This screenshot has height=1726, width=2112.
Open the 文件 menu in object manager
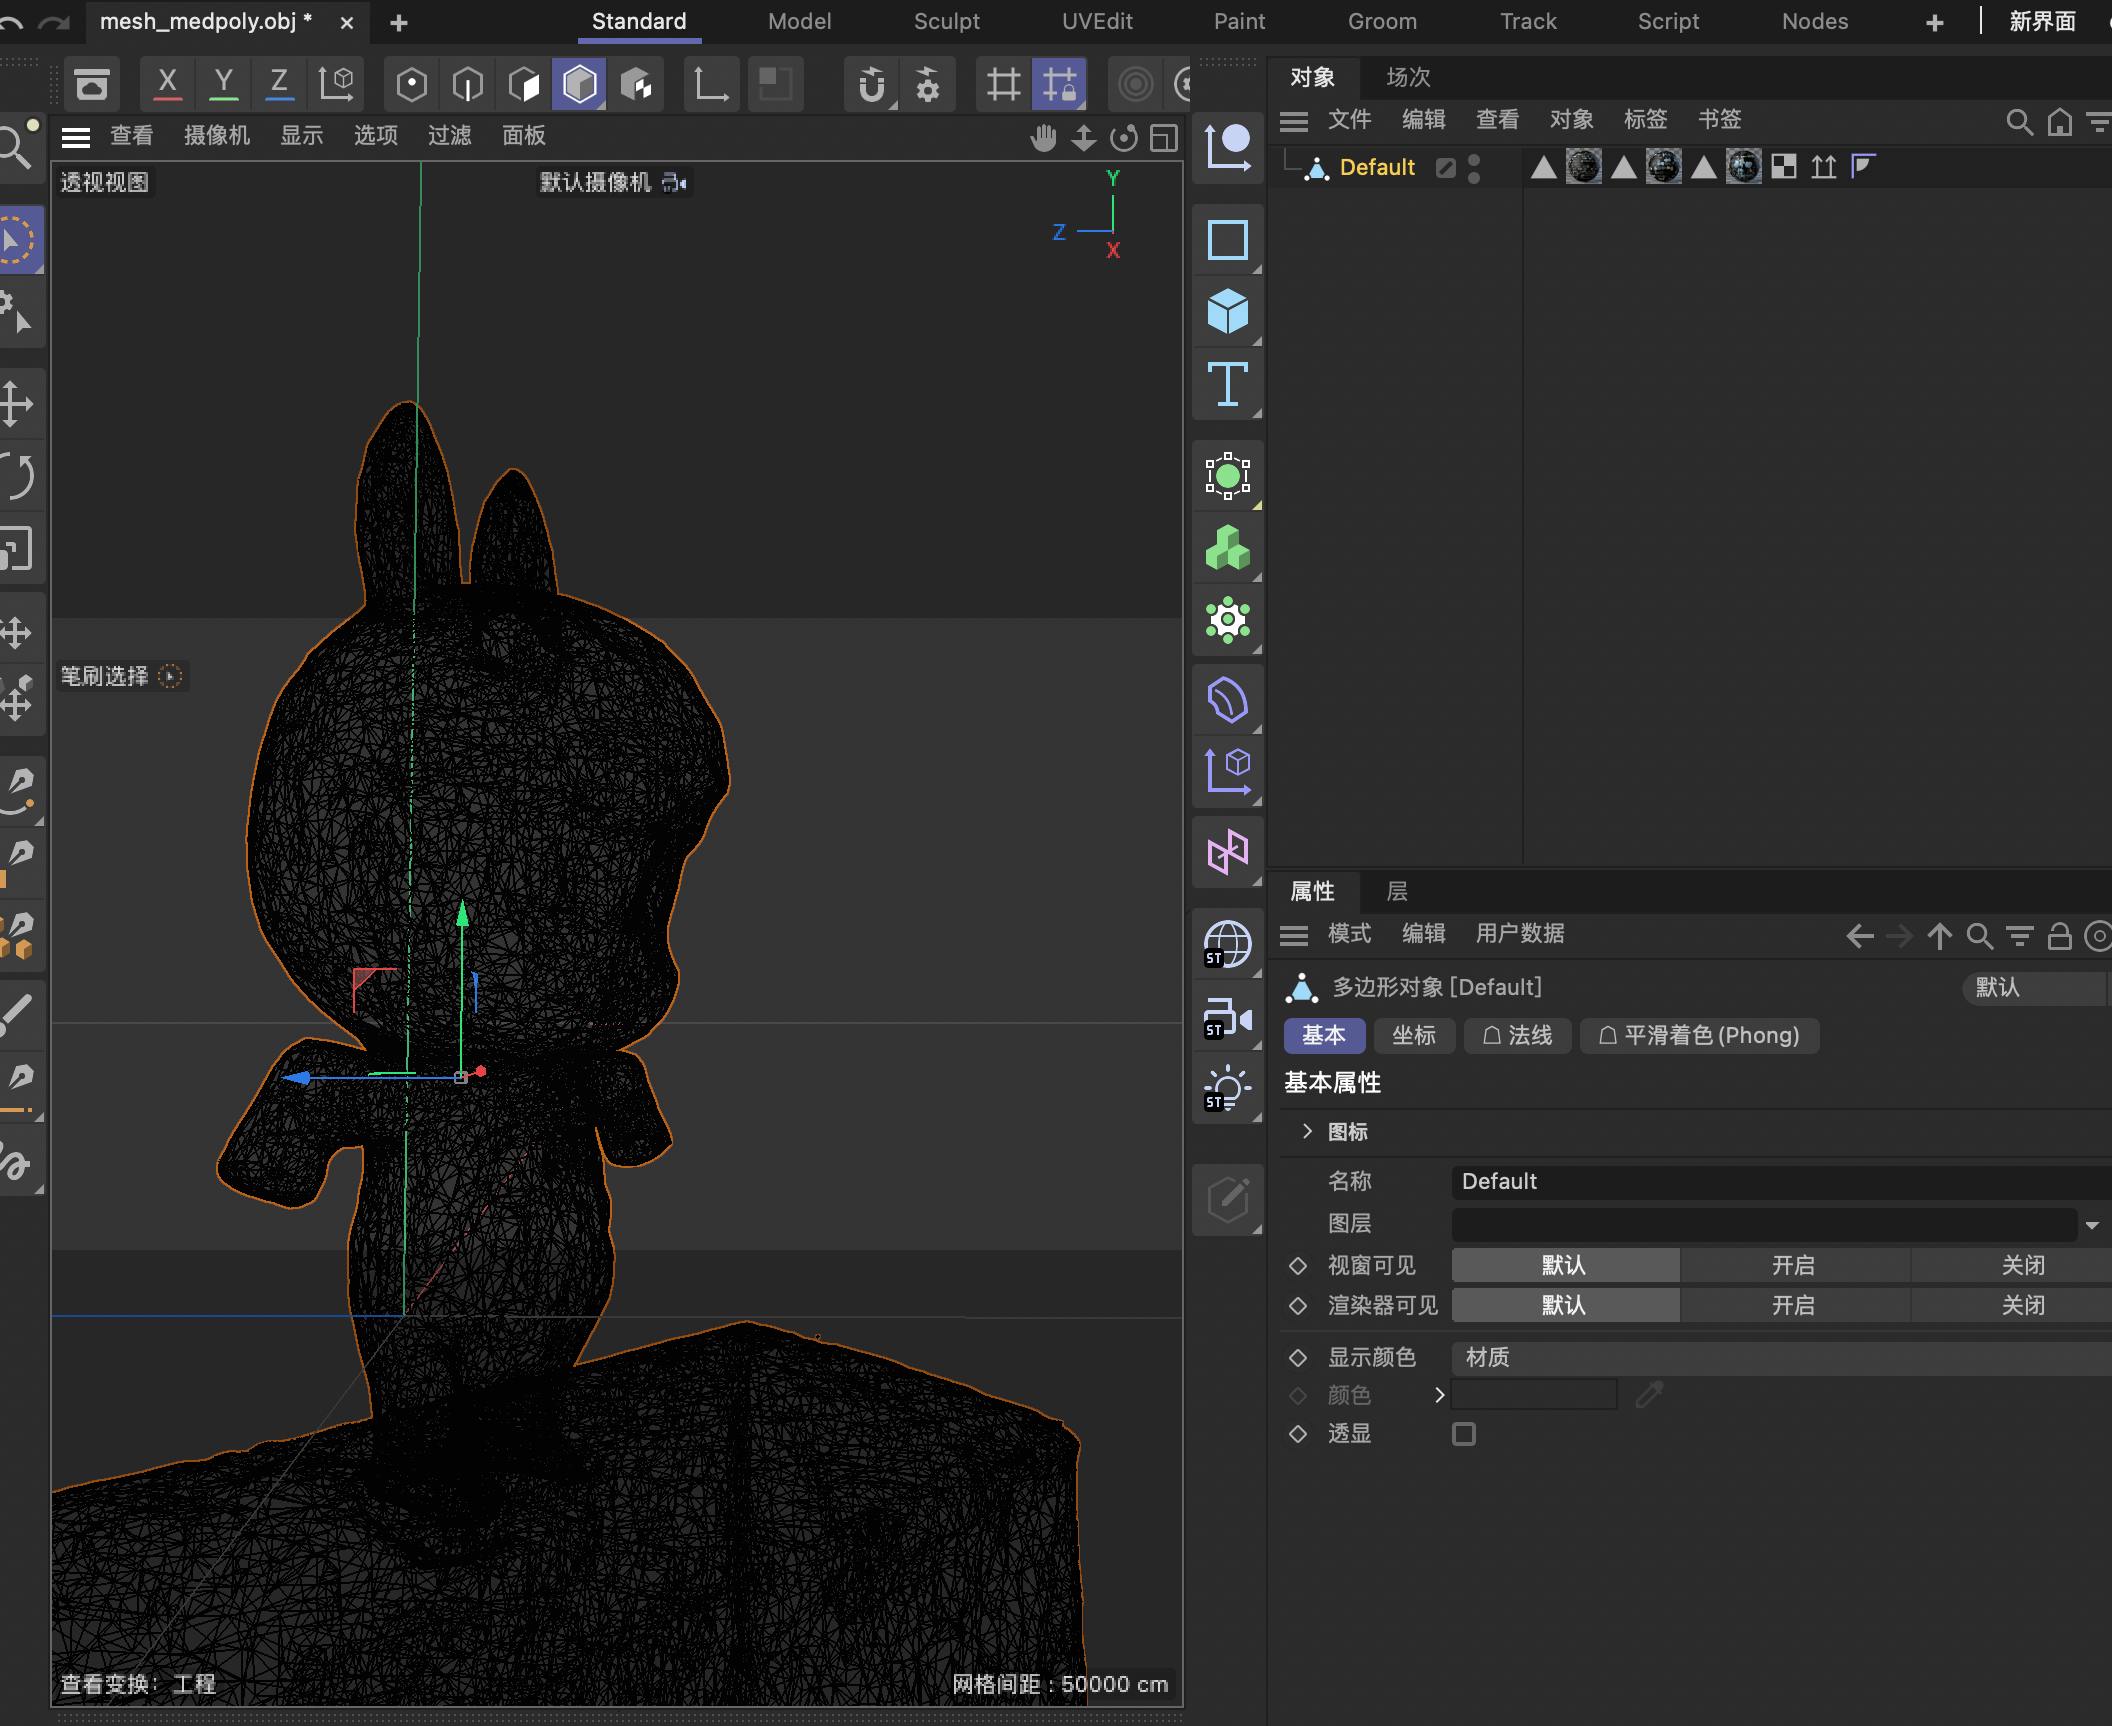1349,120
